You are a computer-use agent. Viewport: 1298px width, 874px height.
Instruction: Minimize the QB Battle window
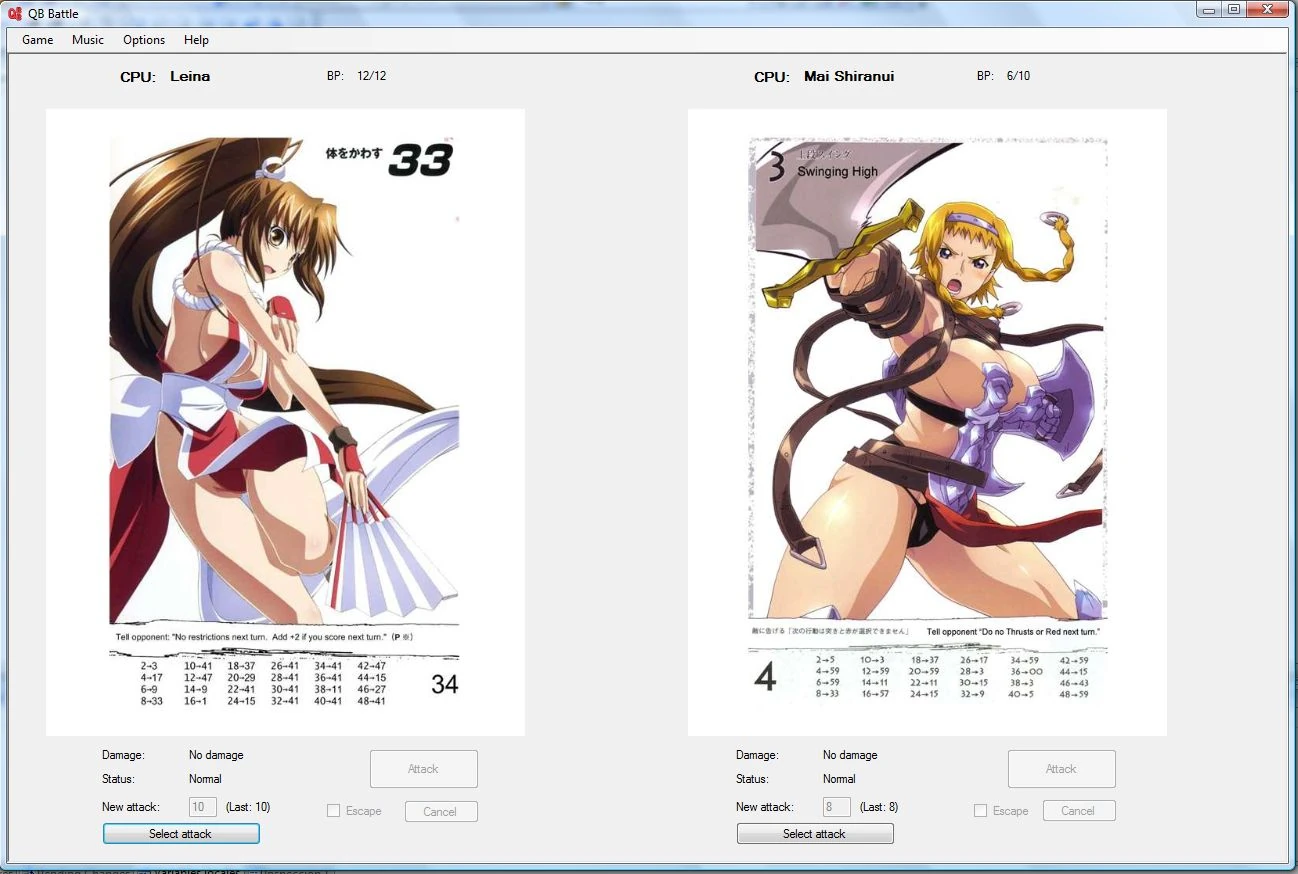click(1210, 10)
